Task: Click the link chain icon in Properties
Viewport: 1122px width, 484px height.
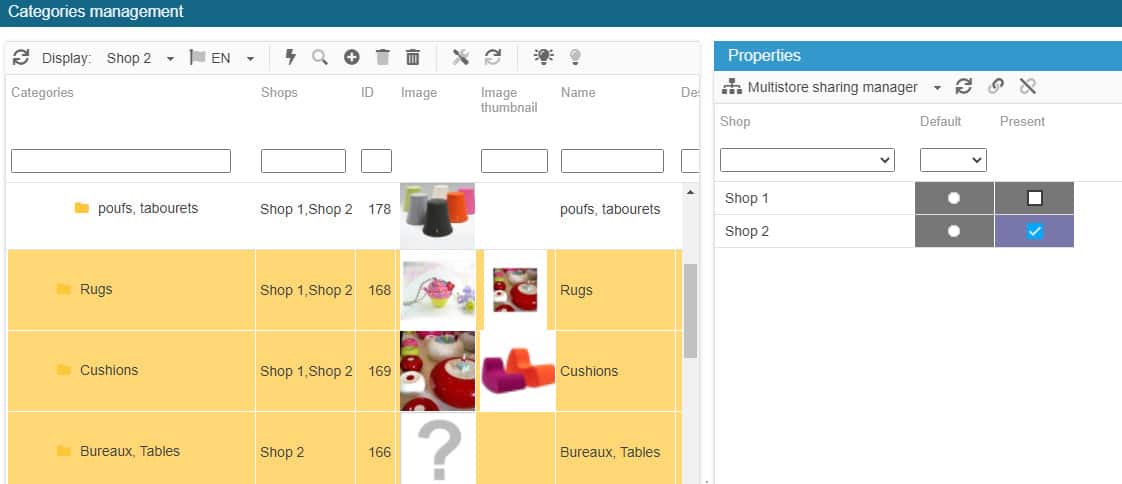Action: [995, 87]
